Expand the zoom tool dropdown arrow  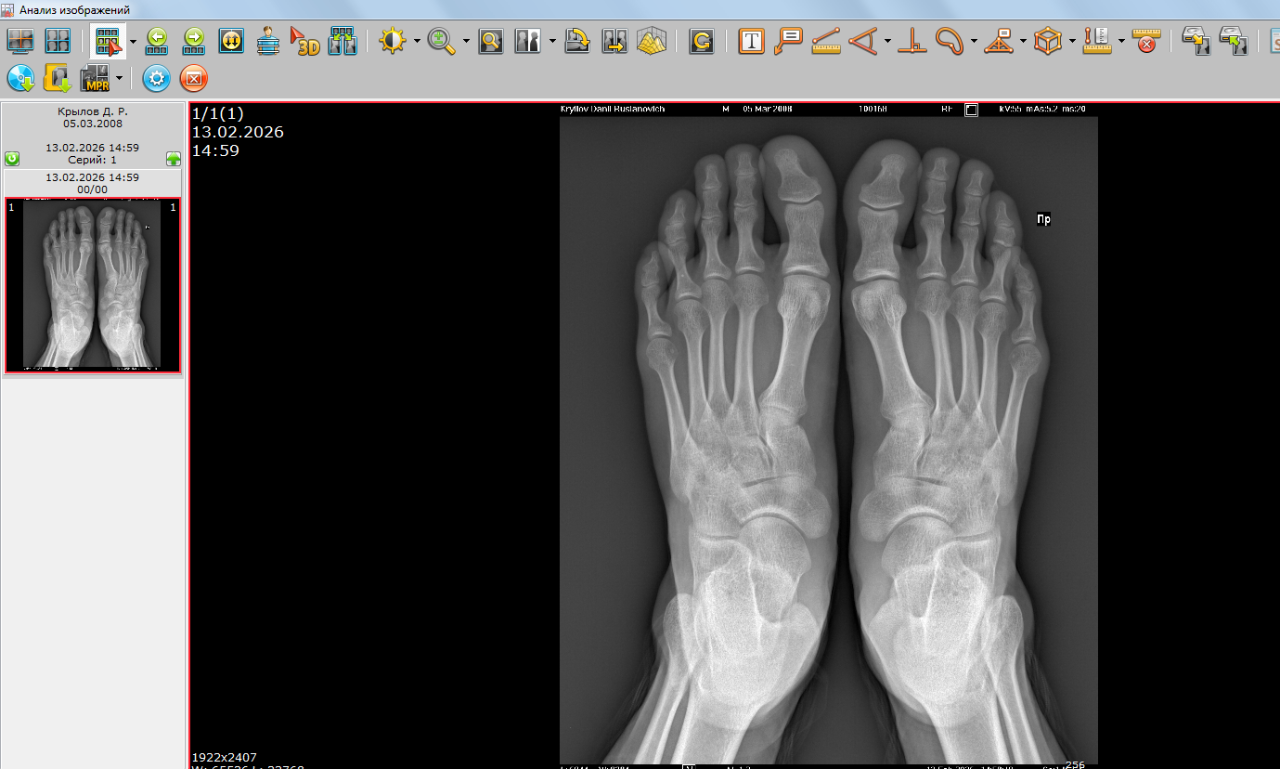click(x=466, y=42)
